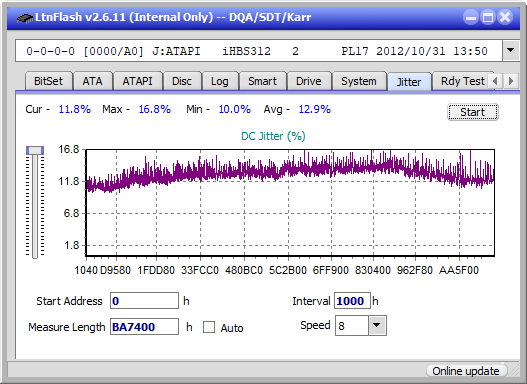This screenshot has width=527, height=384.
Task: Click the vertical scale slider thumb
Action: (35, 150)
